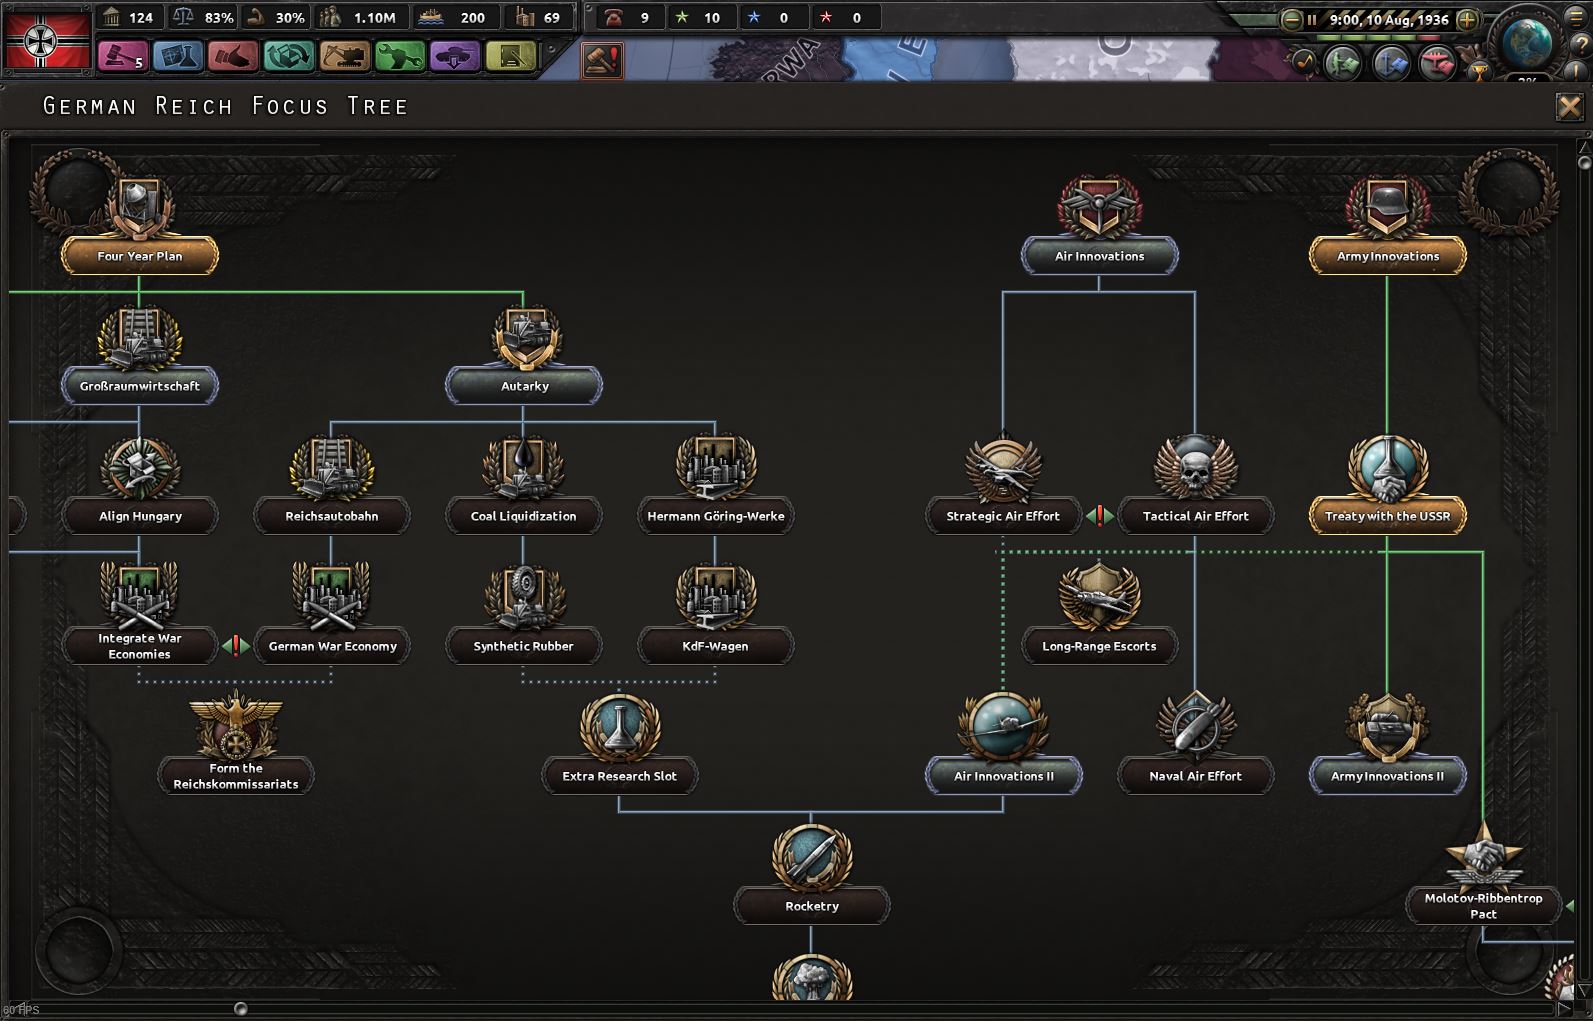Increase game speed with plus button
1593x1021 pixels.
pyautogui.click(x=1468, y=20)
